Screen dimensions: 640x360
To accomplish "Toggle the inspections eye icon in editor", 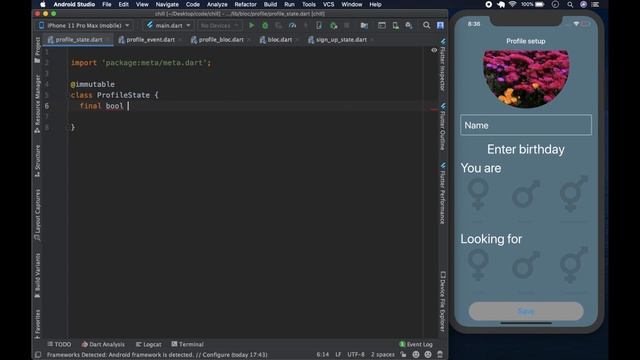I will pyautogui.click(x=434, y=50).
